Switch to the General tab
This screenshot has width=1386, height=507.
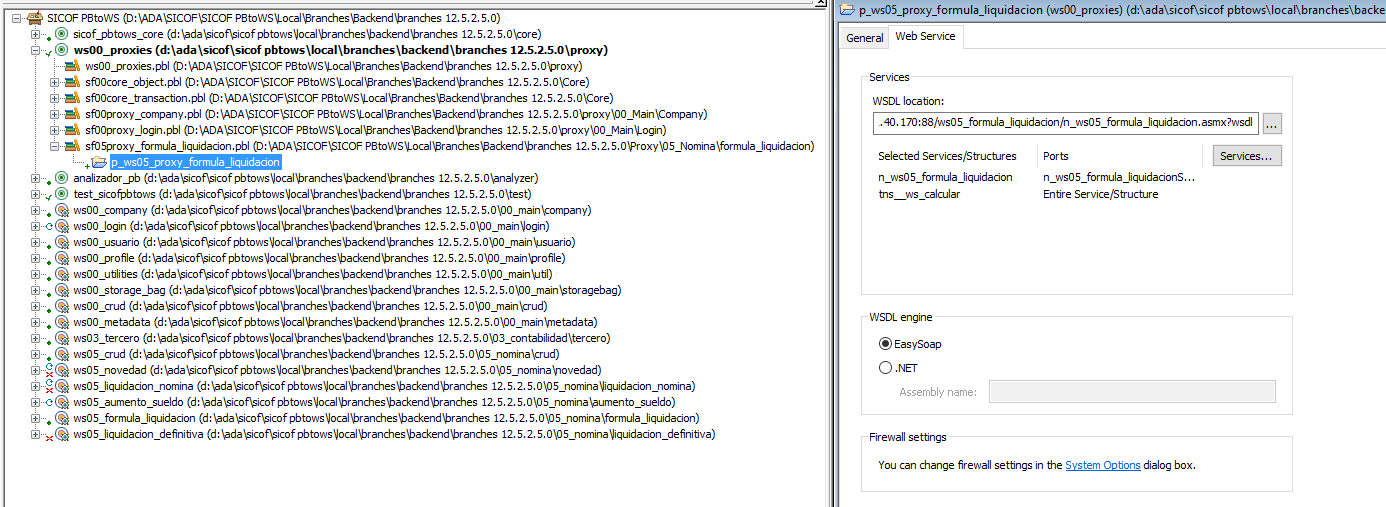tap(865, 38)
